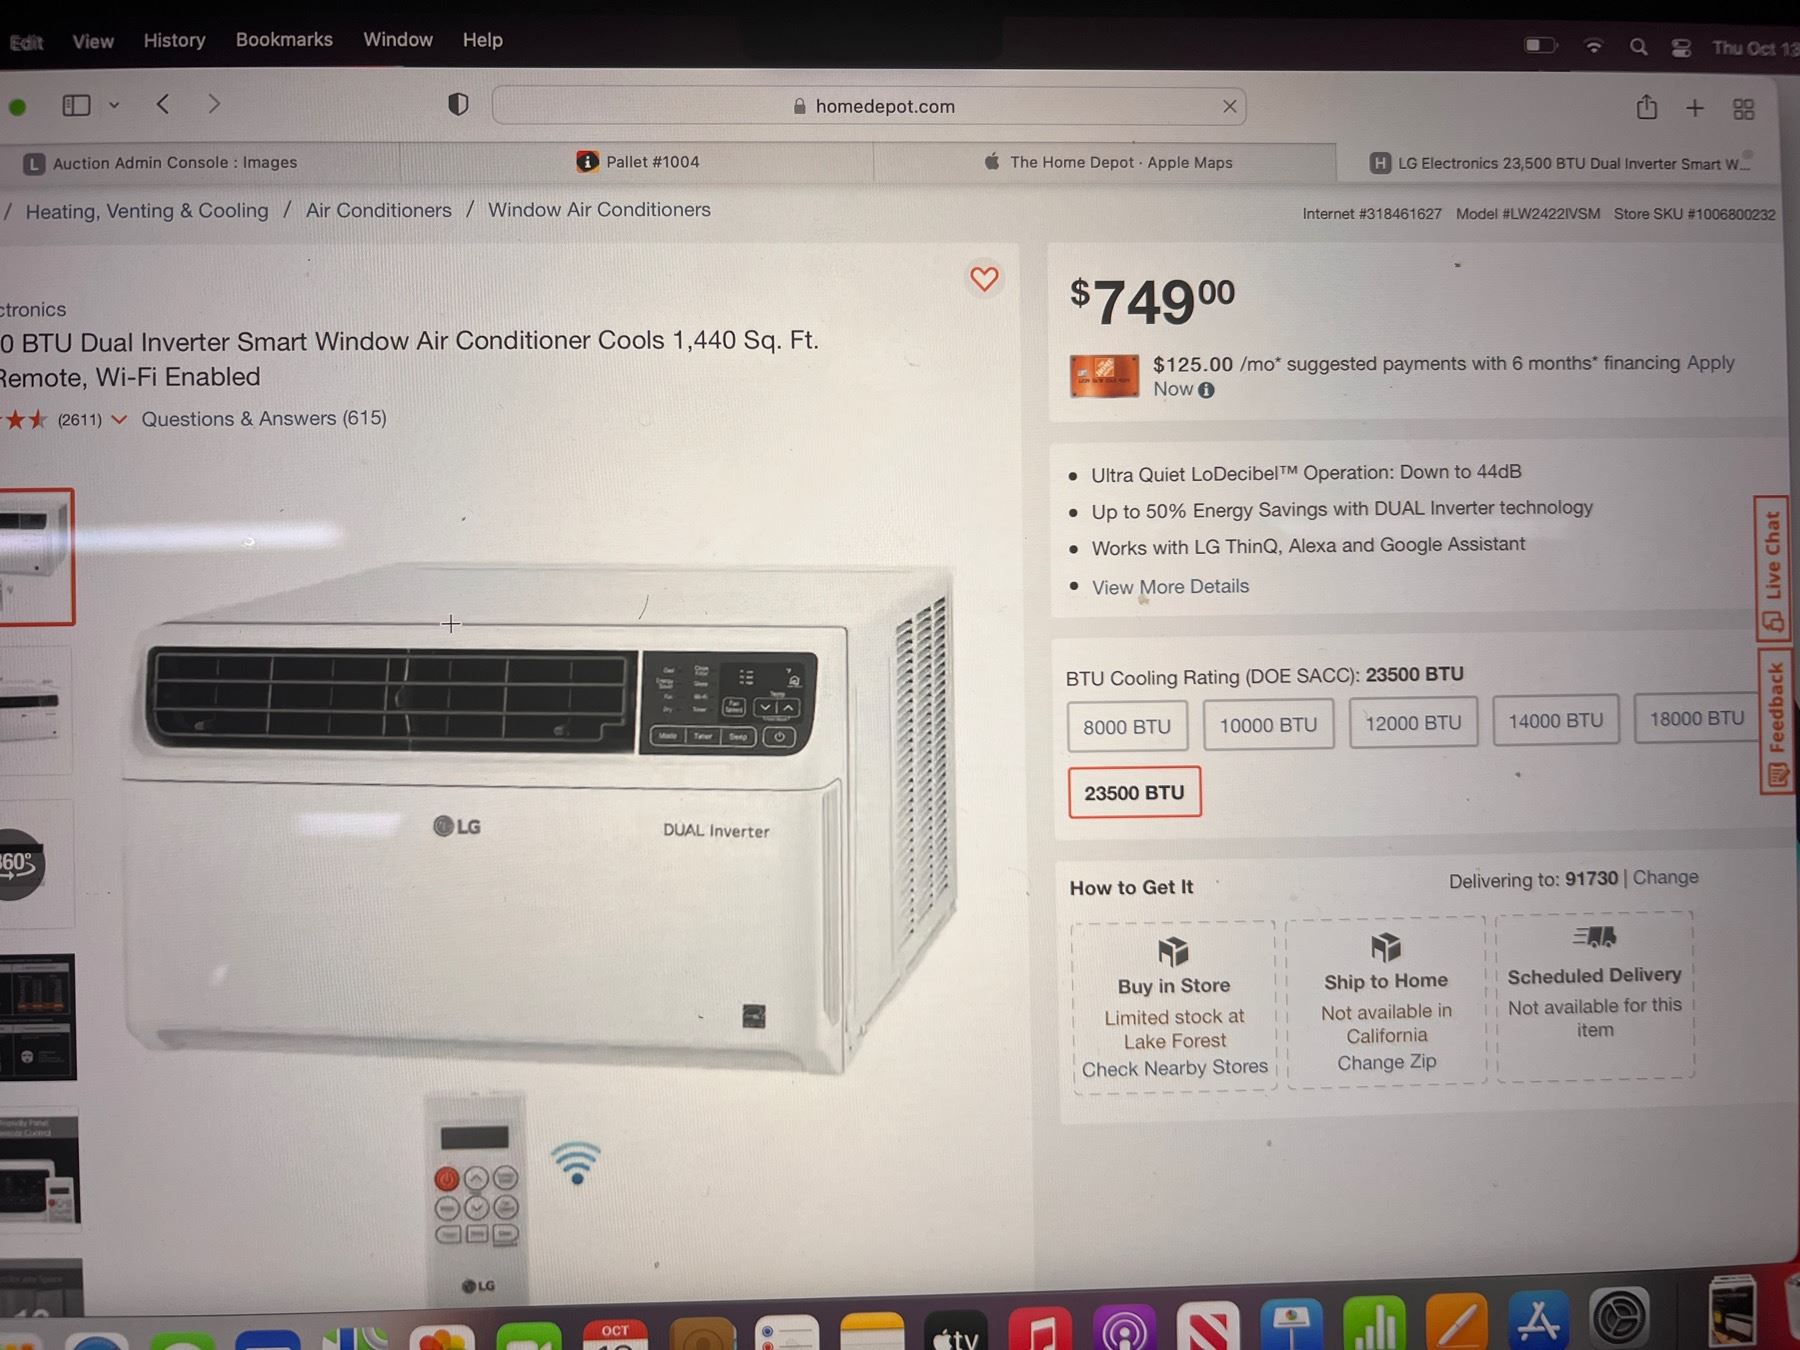Select the 8000 BTU option
This screenshot has height=1350, width=1800.
coord(1127,727)
